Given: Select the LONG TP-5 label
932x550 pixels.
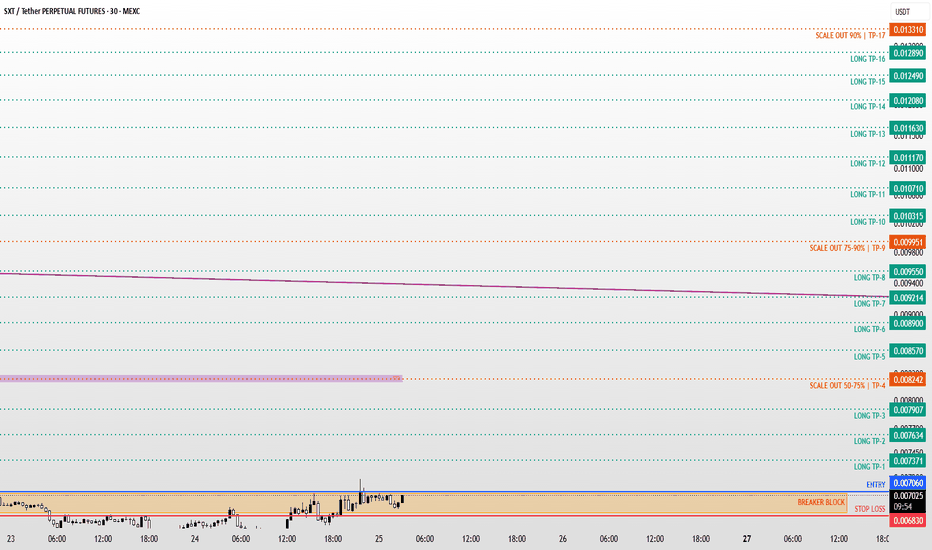Looking at the screenshot, I should coord(870,357).
